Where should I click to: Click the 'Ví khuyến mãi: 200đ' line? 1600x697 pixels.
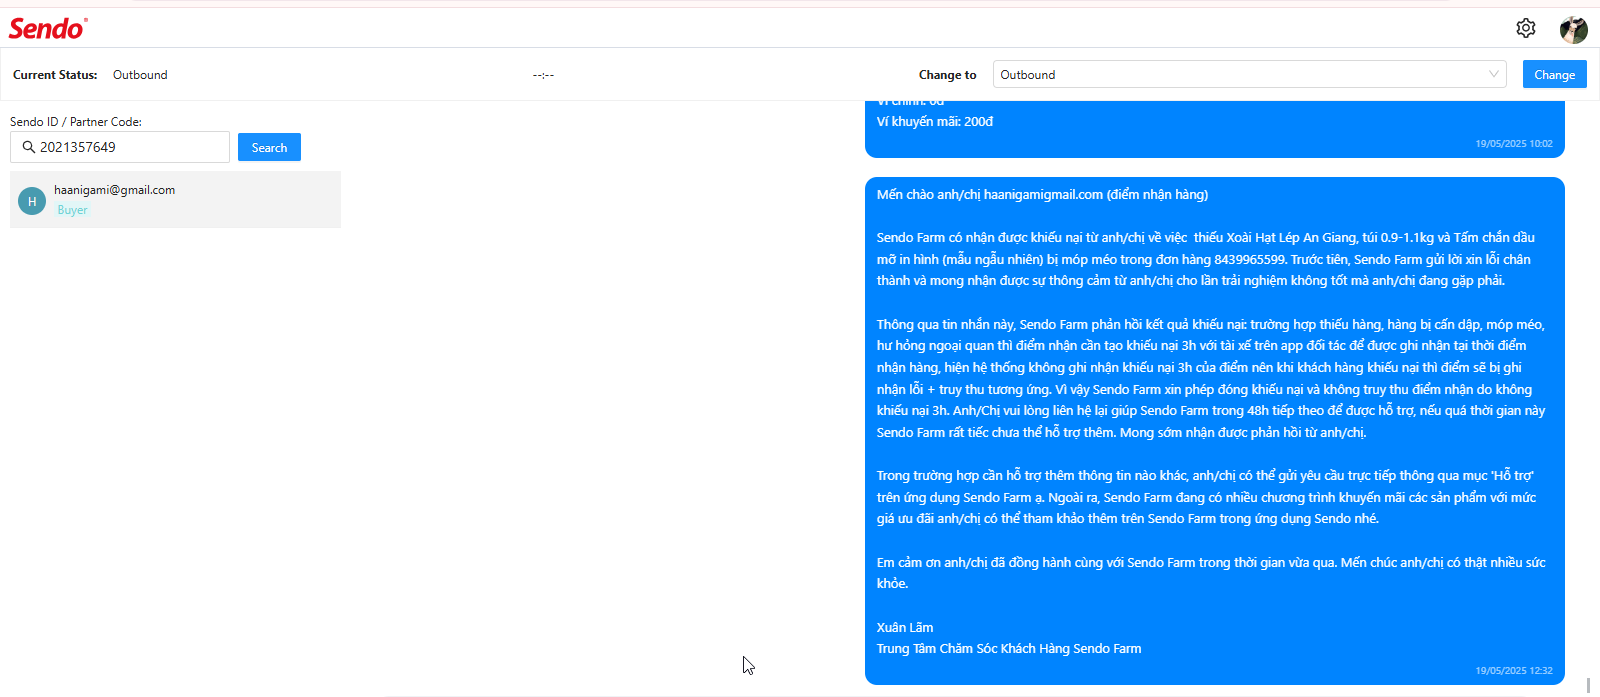click(935, 122)
